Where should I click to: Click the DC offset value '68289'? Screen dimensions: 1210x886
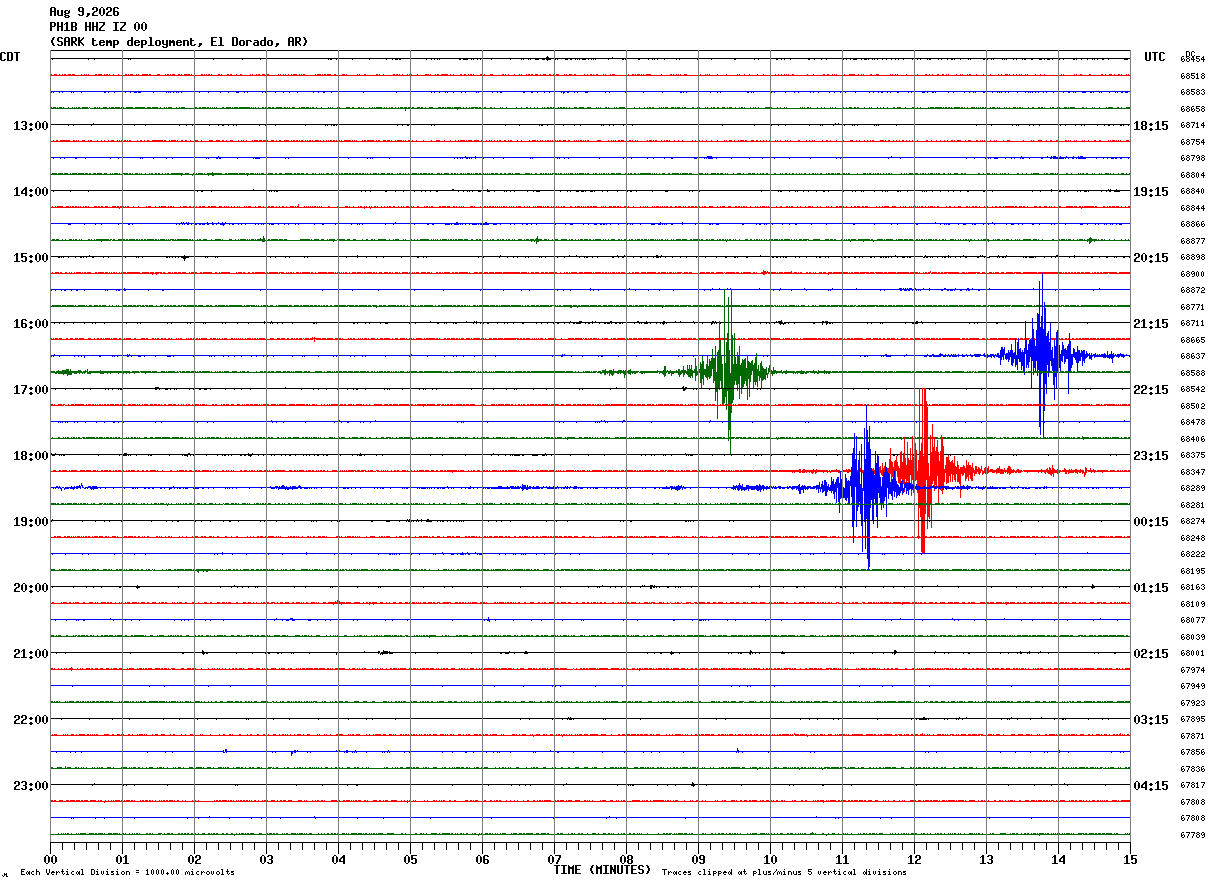(1192, 488)
